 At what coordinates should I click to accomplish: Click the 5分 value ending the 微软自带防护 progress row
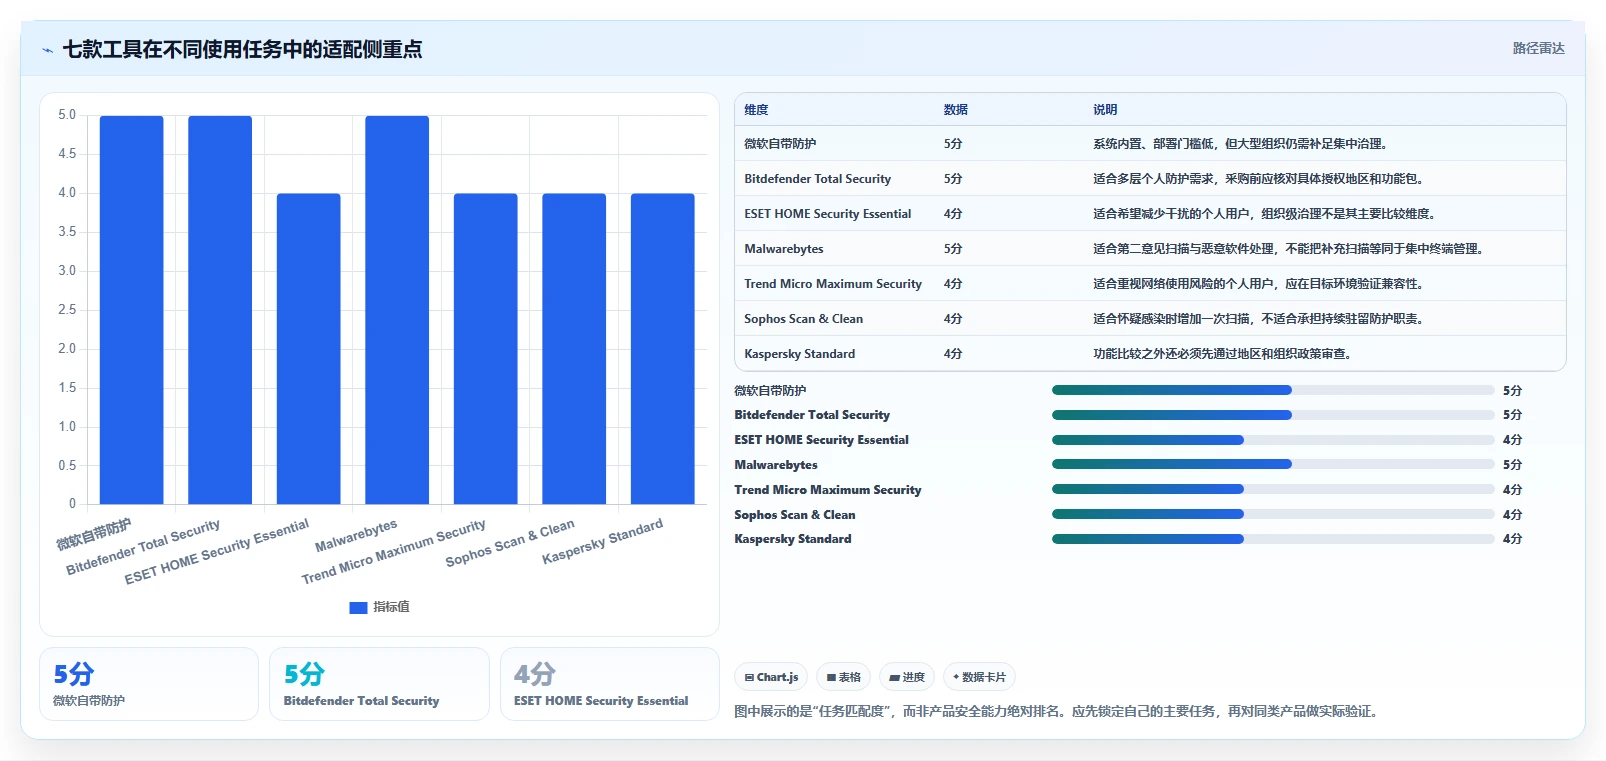[1512, 391]
